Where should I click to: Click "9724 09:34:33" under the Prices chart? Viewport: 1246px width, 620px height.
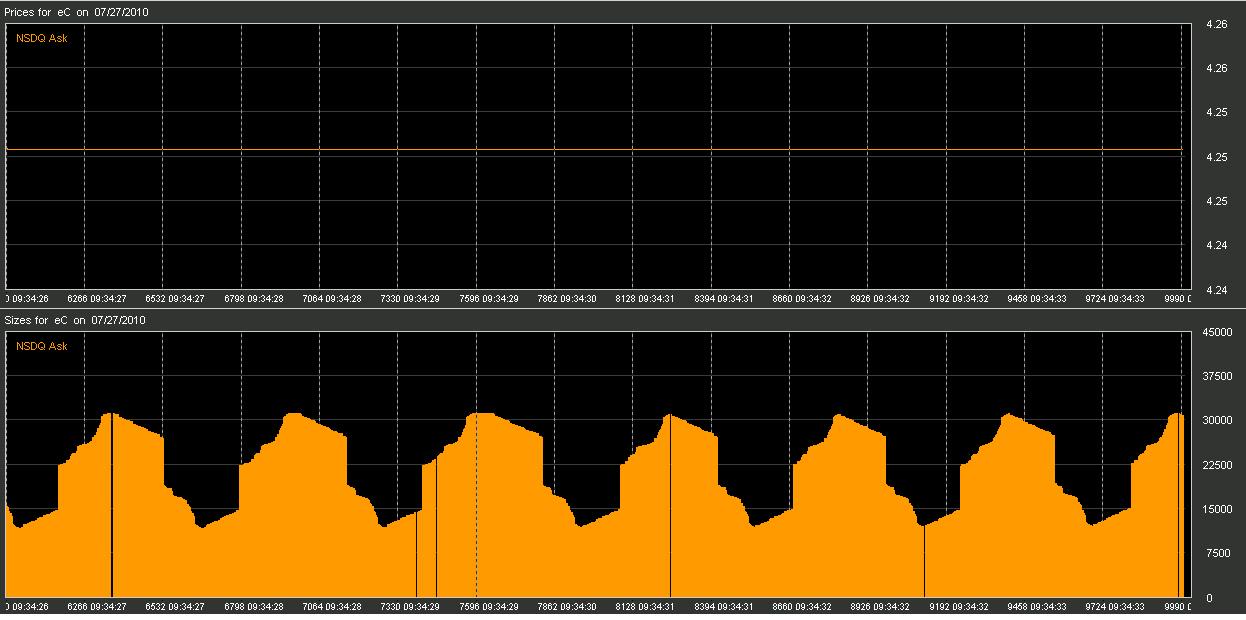coord(1115,298)
